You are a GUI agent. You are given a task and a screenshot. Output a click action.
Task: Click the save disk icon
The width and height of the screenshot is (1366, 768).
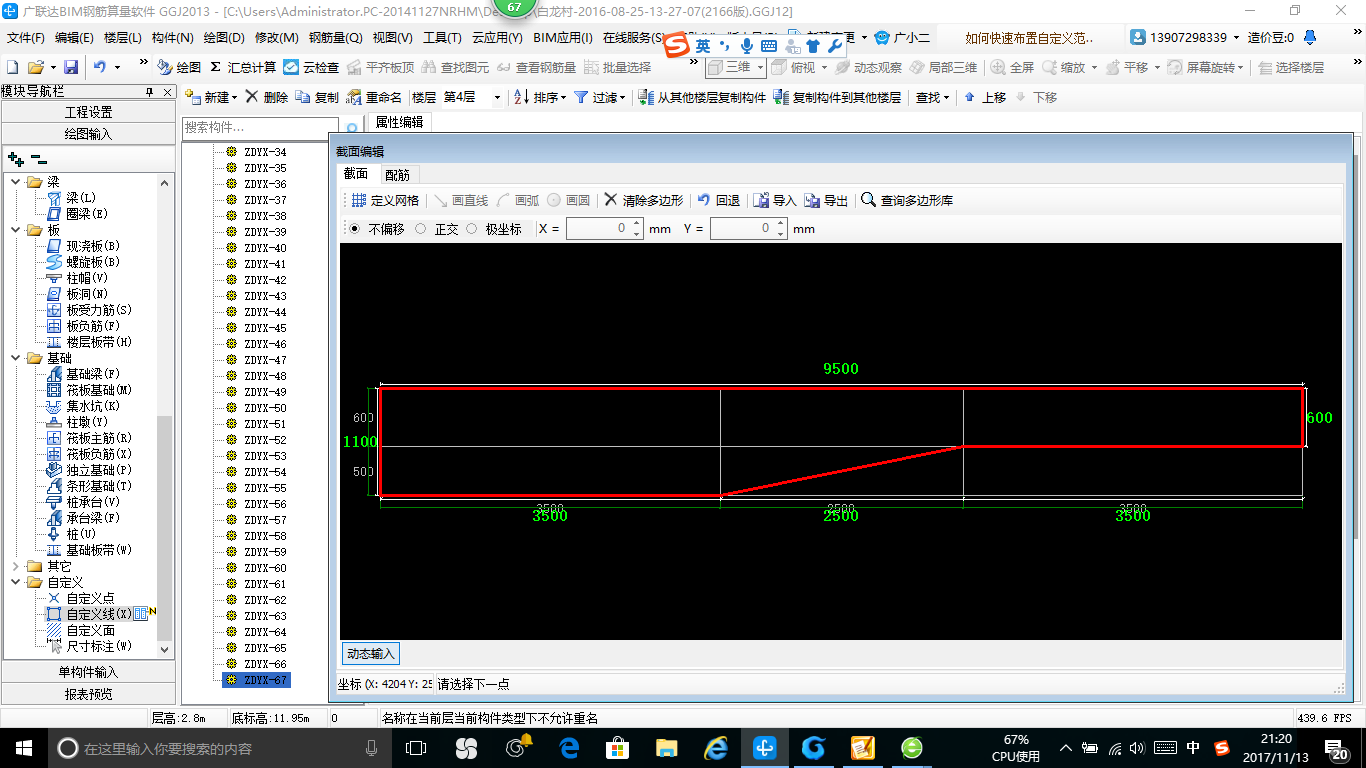pos(71,67)
